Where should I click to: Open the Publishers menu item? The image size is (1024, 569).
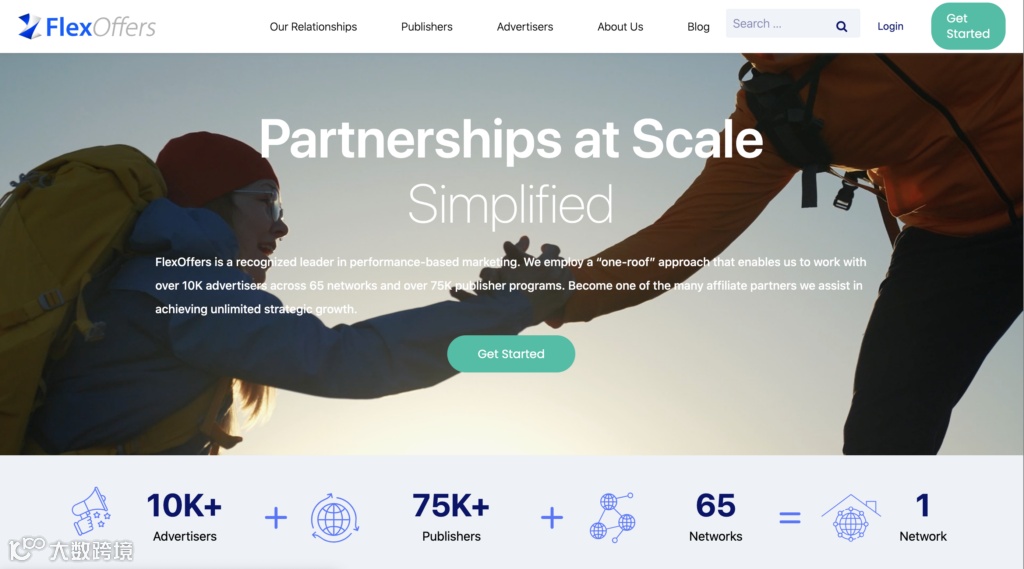point(426,27)
